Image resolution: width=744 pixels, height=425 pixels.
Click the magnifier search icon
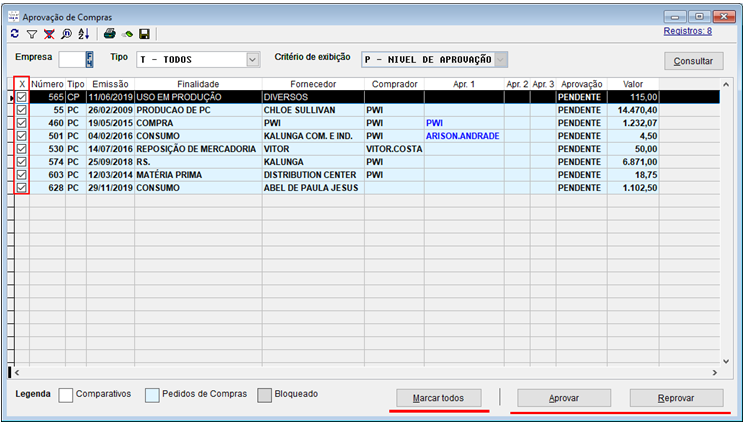pyautogui.click(x=65, y=34)
